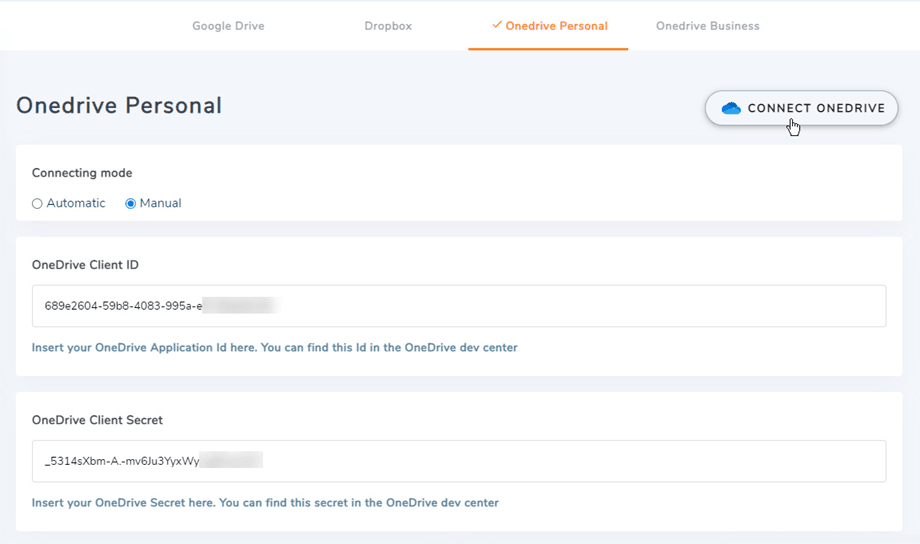Click the orange checkmark beside Onedrive Personal
This screenshot has height=544, width=920.
(497, 25)
